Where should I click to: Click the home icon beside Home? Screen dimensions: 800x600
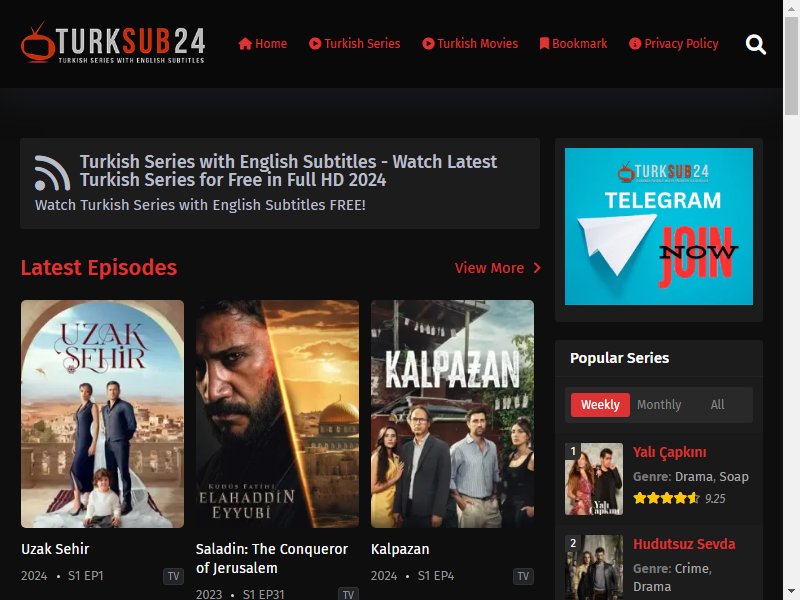coord(245,44)
